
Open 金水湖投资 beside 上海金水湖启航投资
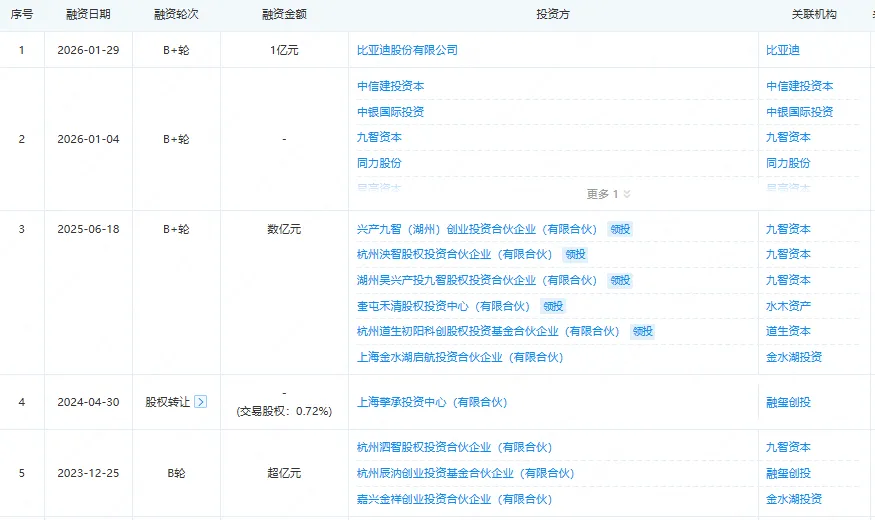[794, 357]
